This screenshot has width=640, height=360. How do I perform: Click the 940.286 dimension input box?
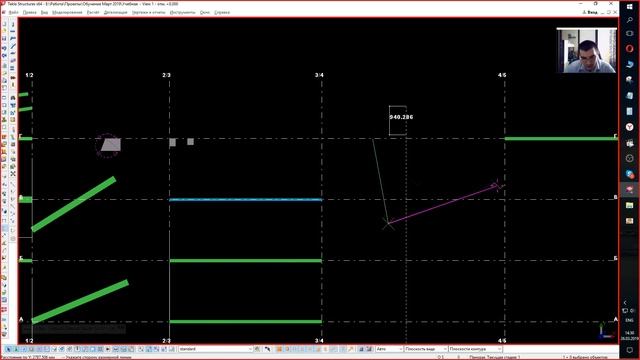pos(401,117)
